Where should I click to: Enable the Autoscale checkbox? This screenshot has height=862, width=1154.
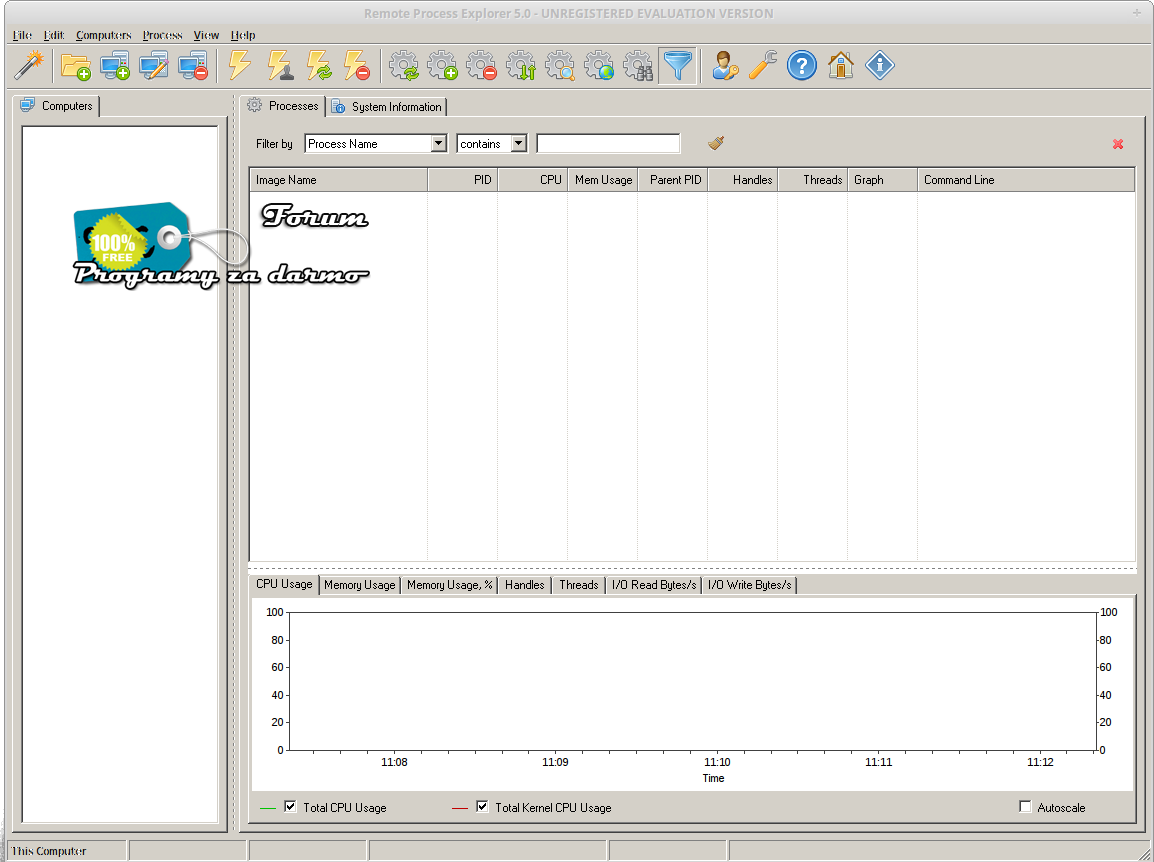tap(1025, 807)
